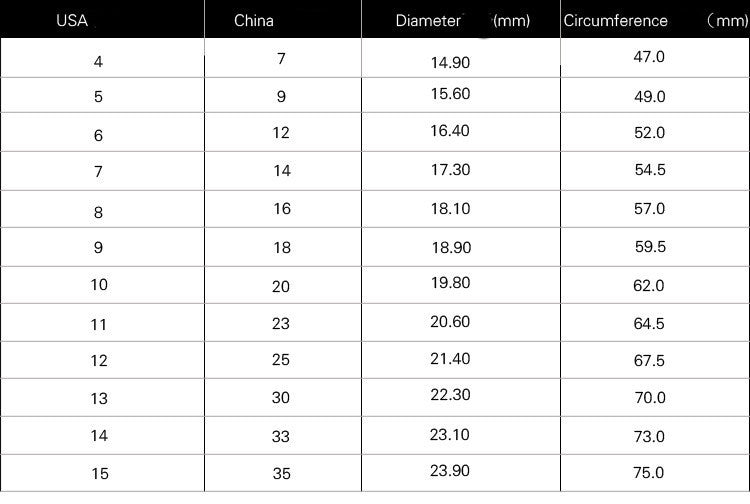The width and height of the screenshot is (750, 504).
Task: Click the USA column header
Action: point(71,20)
